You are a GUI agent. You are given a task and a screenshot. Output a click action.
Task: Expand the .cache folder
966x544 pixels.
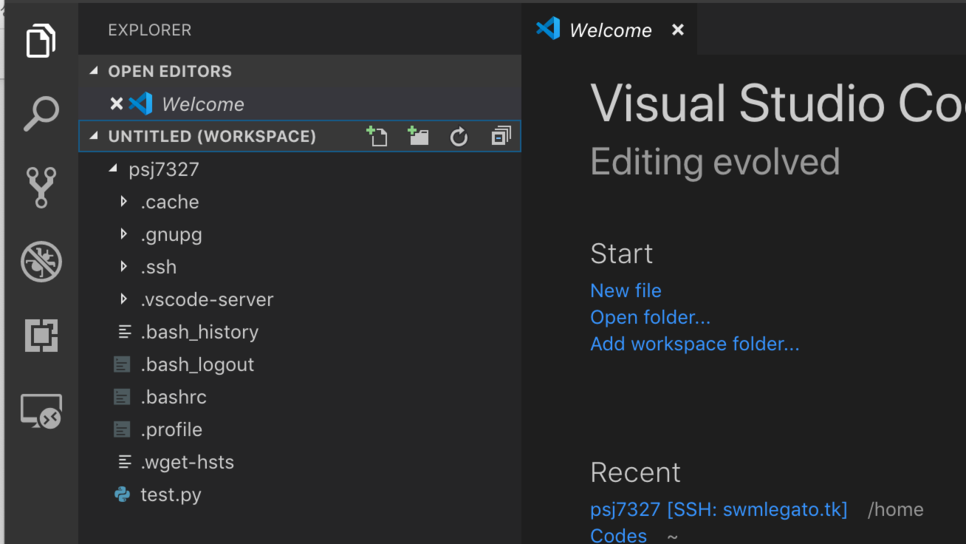click(124, 201)
